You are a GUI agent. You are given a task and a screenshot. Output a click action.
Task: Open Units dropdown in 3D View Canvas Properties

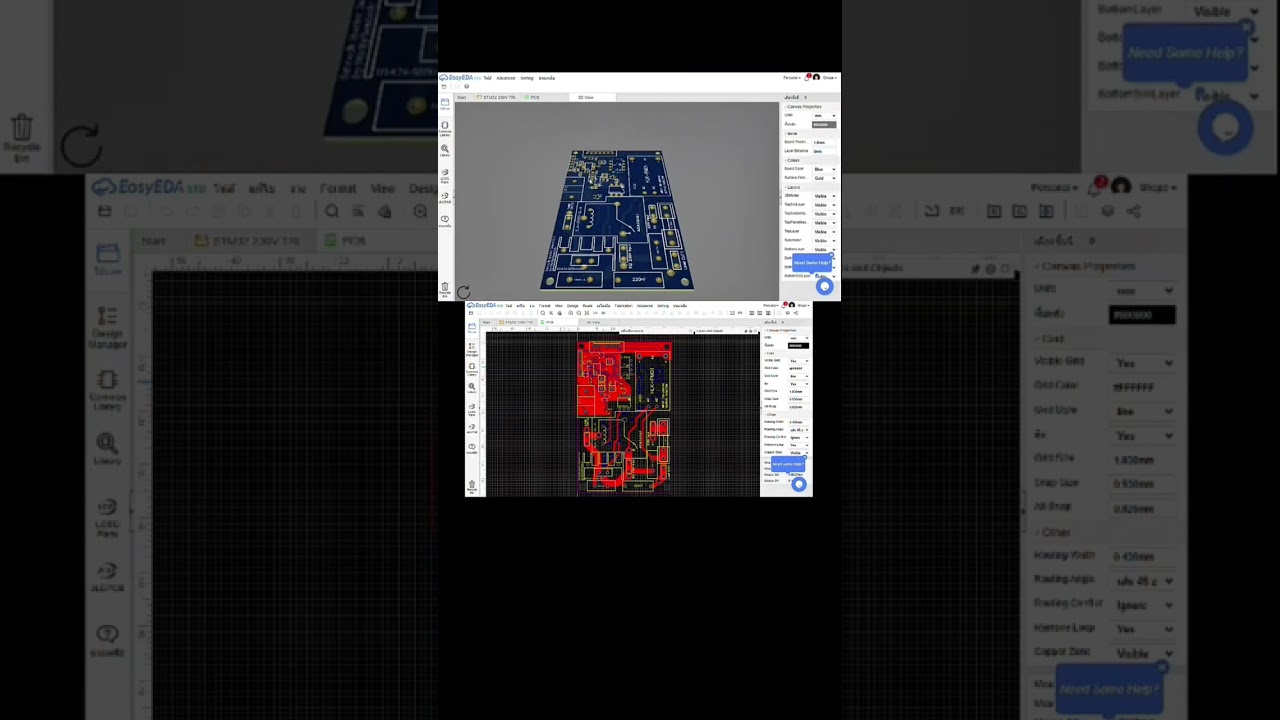pyautogui.click(x=824, y=116)
